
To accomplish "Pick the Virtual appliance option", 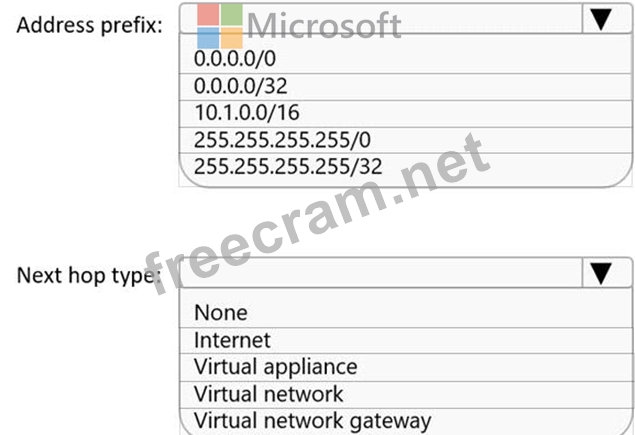I will [x=275, y=367].
